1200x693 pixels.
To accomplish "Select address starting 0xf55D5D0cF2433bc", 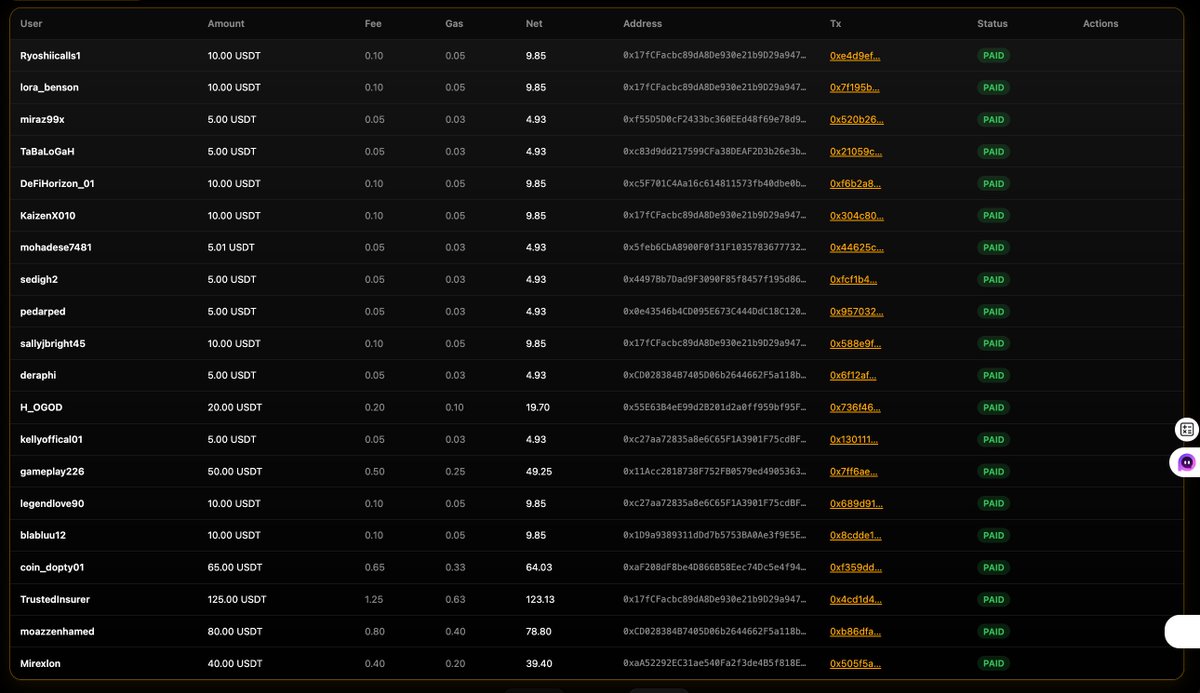I will point(715,120).
